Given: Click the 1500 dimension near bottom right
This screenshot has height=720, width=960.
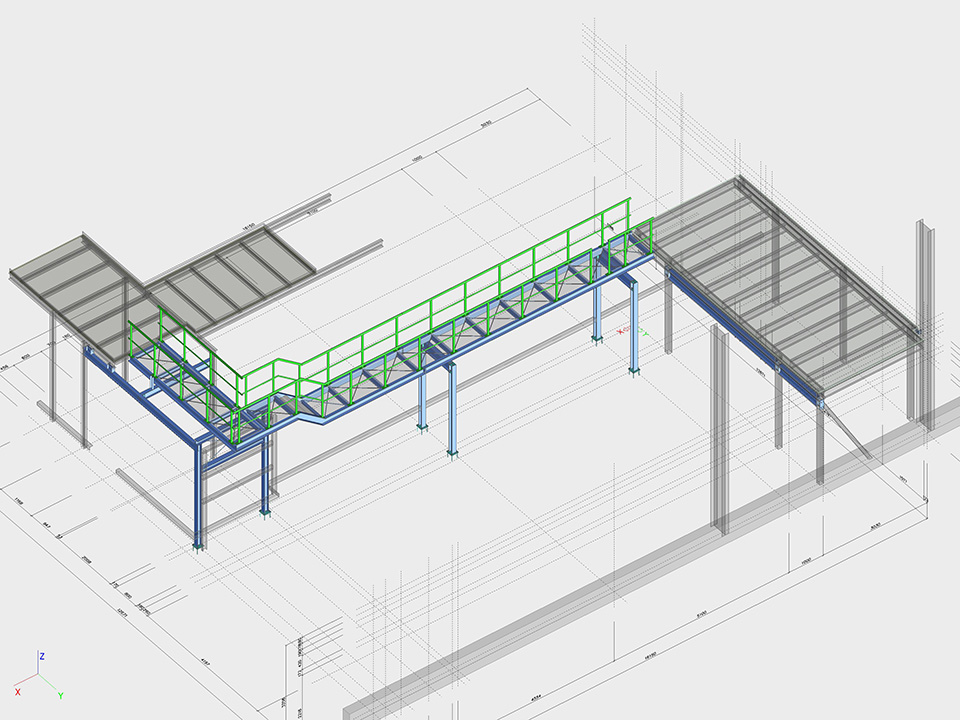Looking at the screenshot, I should pyautogui.click(x=806, y=563).
